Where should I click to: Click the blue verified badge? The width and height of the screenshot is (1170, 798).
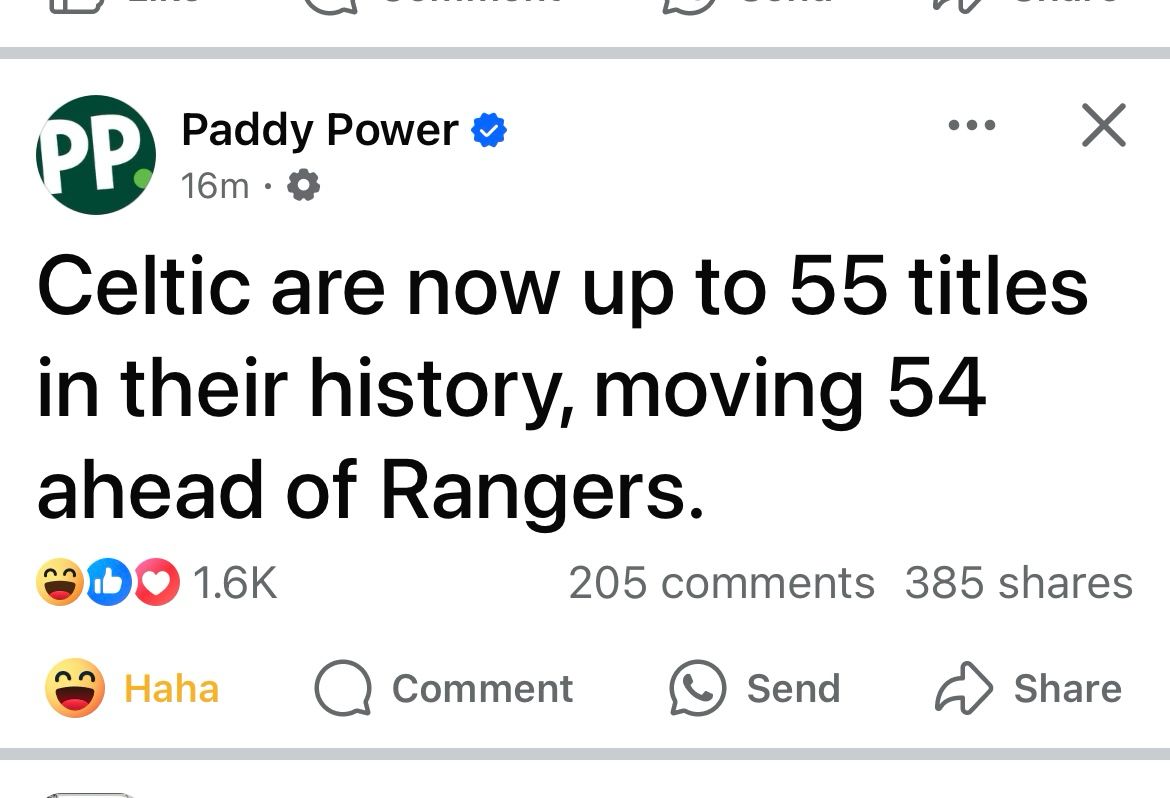pos(489,130)
